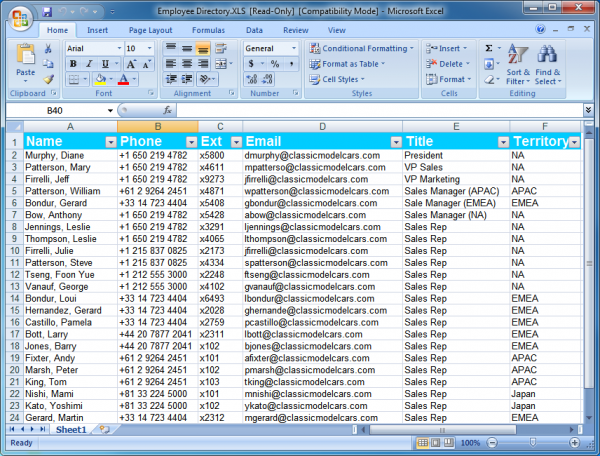Click the zoom slider handle
Screen dimensions: 600x456
pos(532,443)
